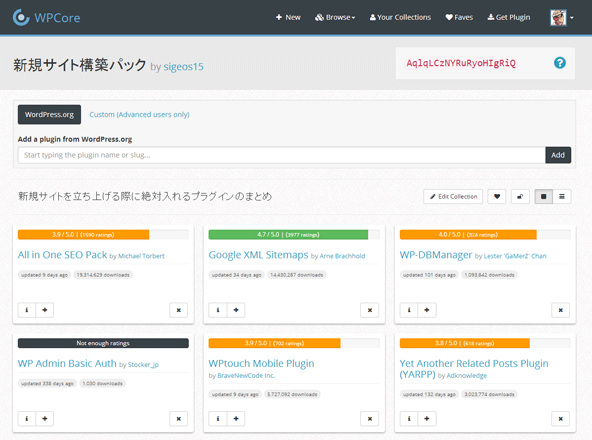
Task: Open All in One SEO Pack link
Action: point(62,255)
